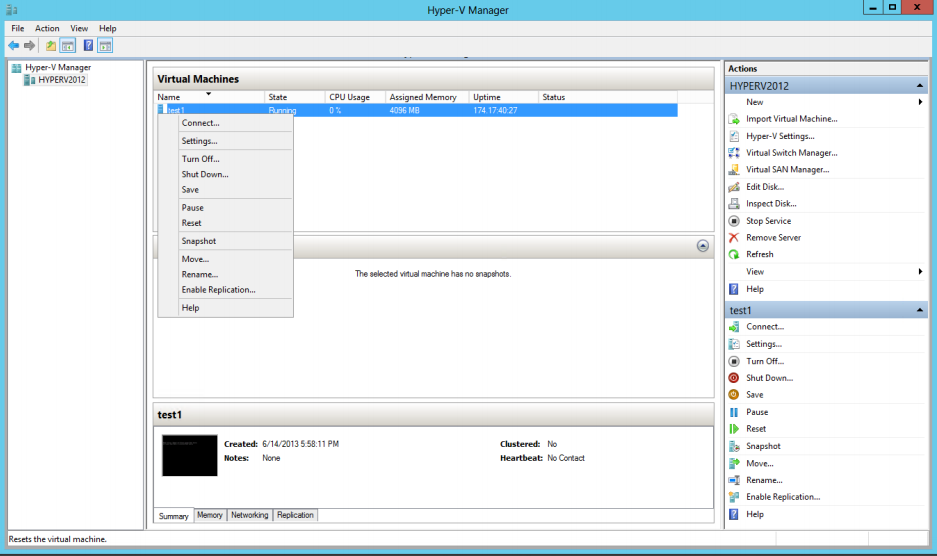This screenshot has height=556, width=937.
Task: Select HYPERV2012 server in tree
Action: point(63,80)
